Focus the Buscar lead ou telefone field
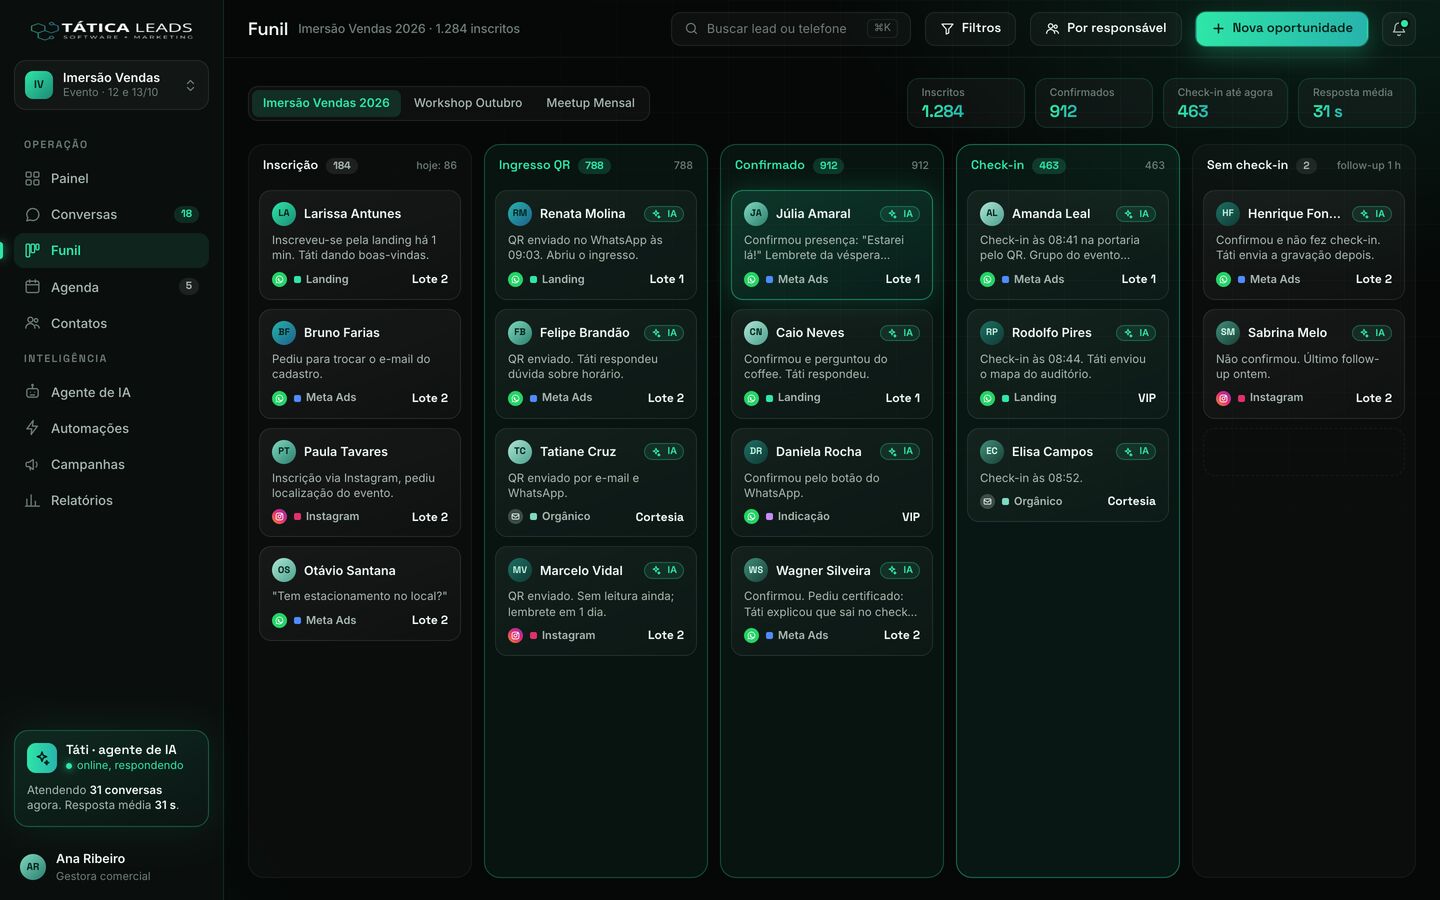 [x=790, y=29]
